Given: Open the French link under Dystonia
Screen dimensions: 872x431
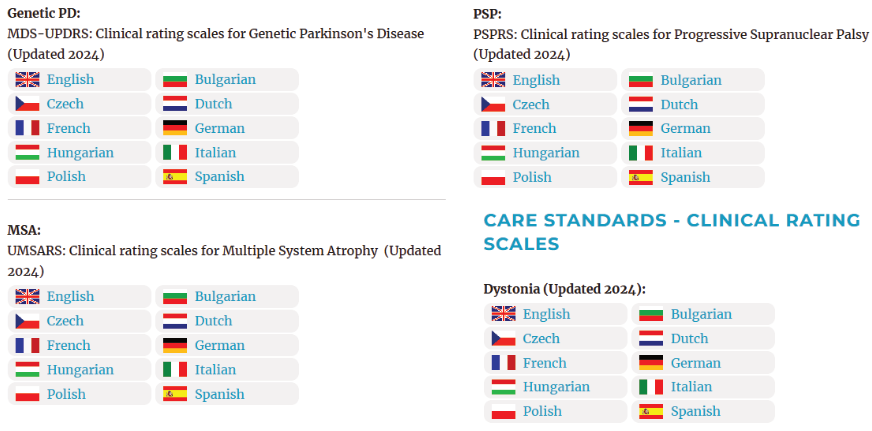Looking at the screenshot, I should 544,363.
